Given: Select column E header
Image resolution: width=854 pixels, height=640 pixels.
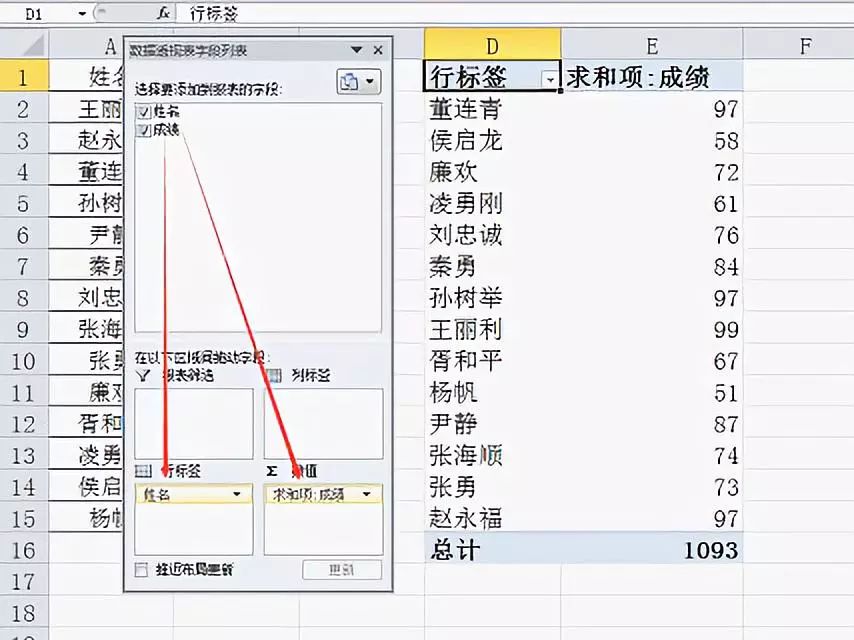Looking at the screenshot, I should (651, 44).
